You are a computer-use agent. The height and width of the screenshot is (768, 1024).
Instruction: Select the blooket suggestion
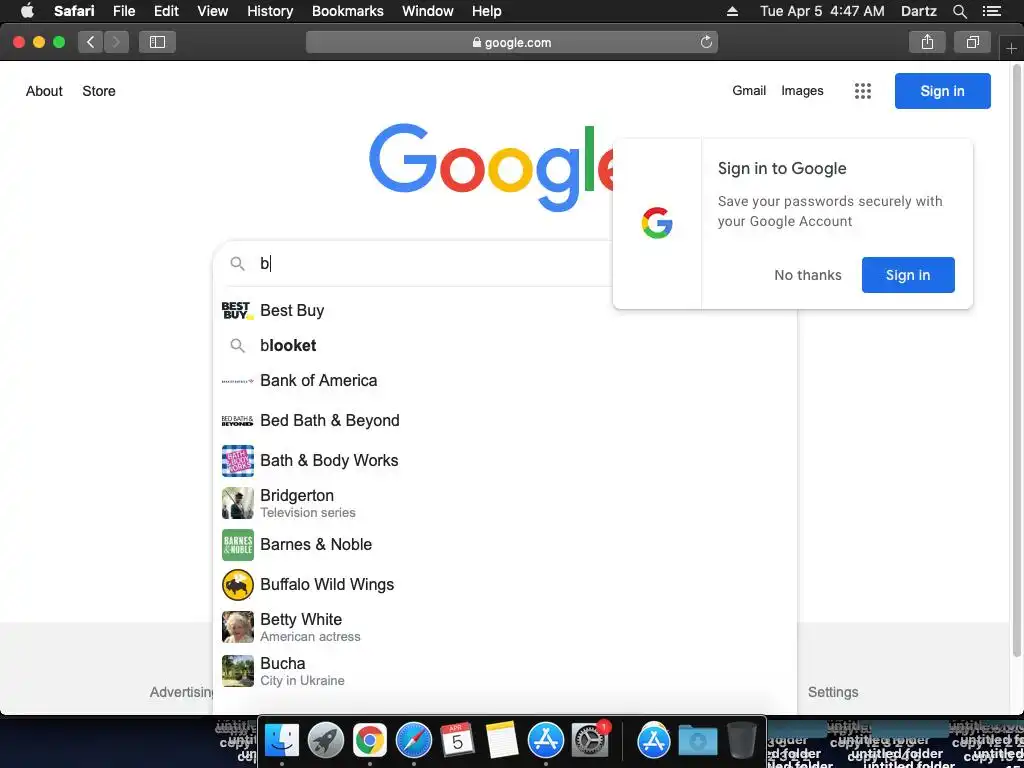click(505, 345)
